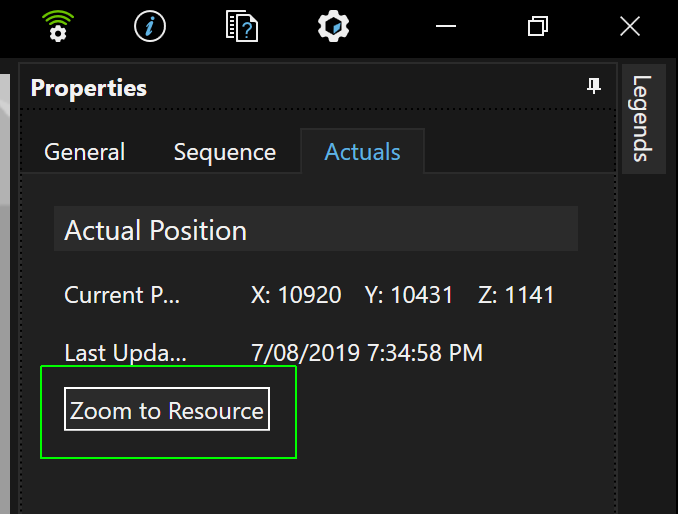The height and width of the screenshot is (514, 678).
Task: Expand the Legends side panel
Action: click(x=643, y=118)
